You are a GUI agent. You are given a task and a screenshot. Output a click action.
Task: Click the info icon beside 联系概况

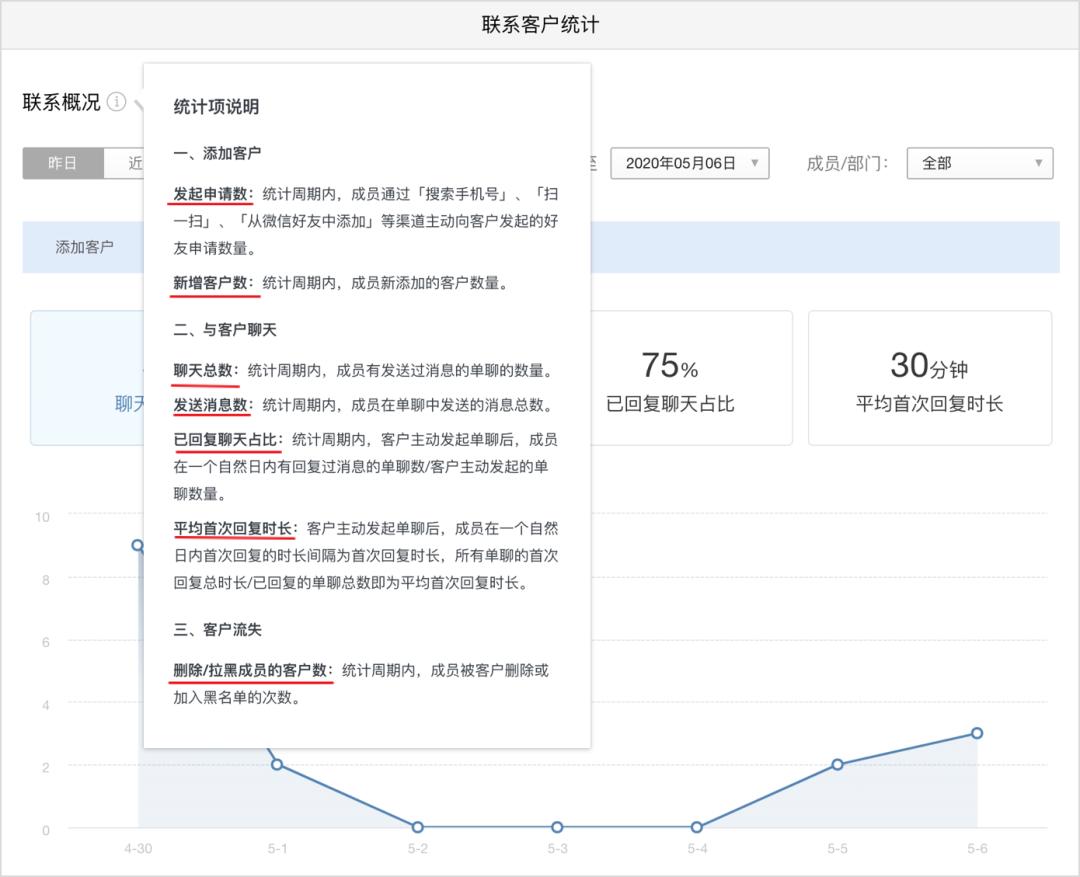(x=117, y=102)
